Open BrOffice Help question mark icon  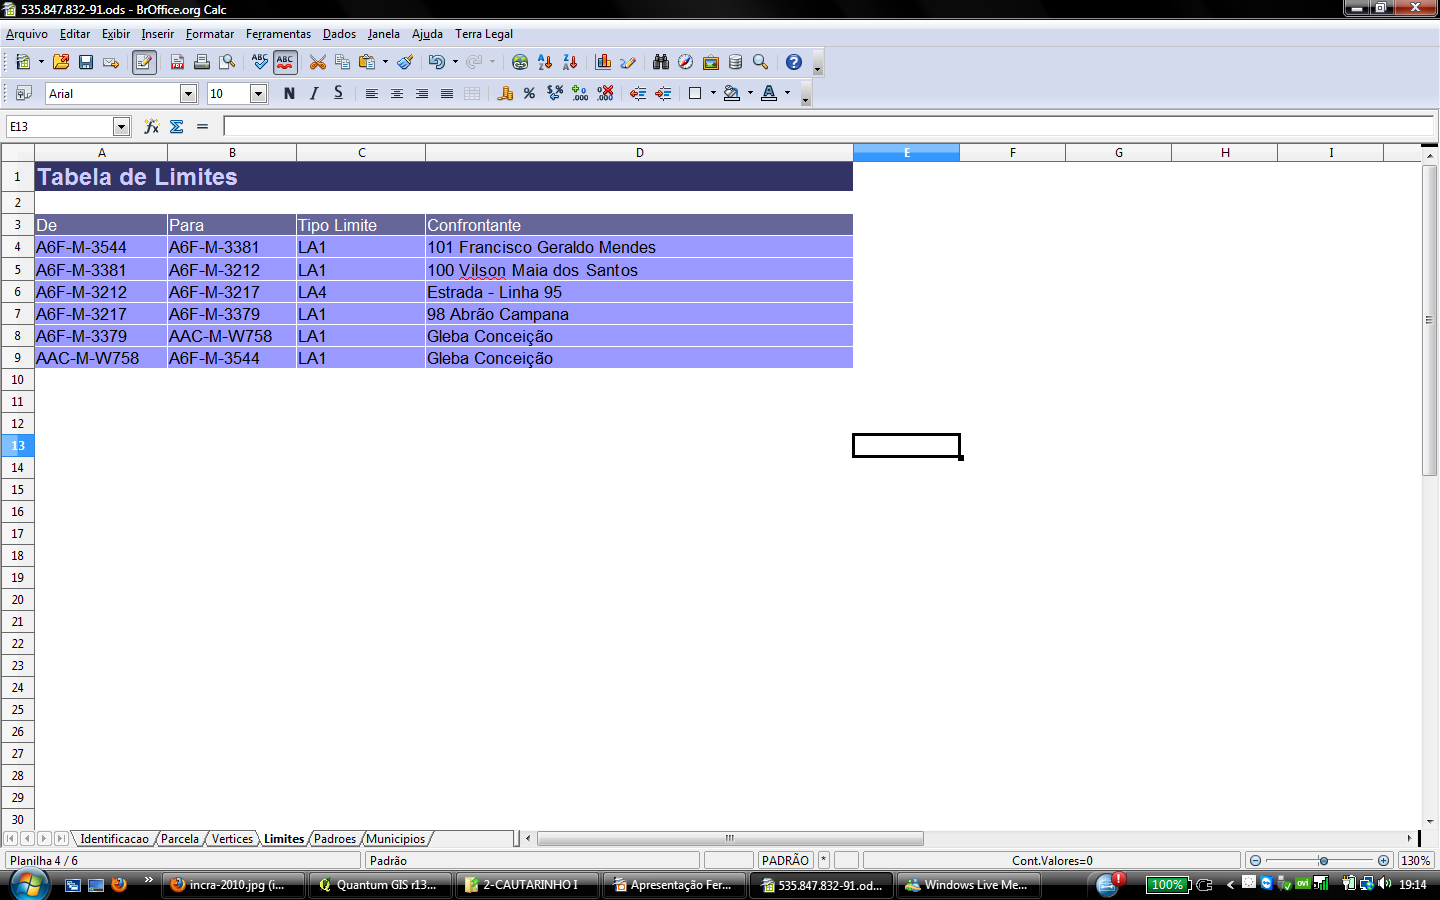[x=794, y=62]
